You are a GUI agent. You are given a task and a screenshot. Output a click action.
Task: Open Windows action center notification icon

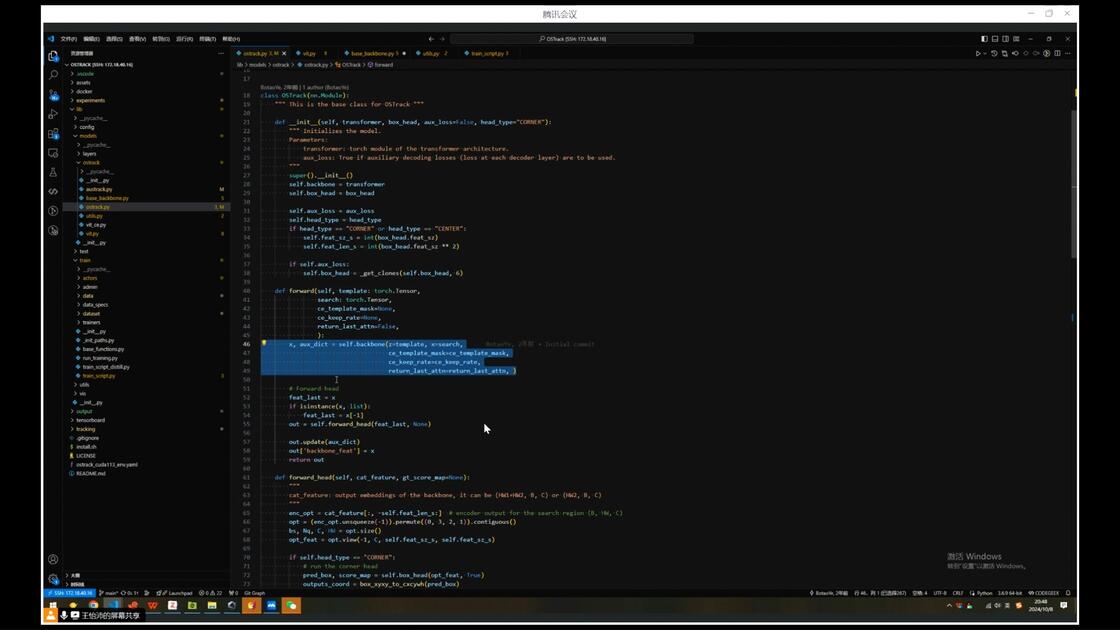click(x=1064, y=605)
